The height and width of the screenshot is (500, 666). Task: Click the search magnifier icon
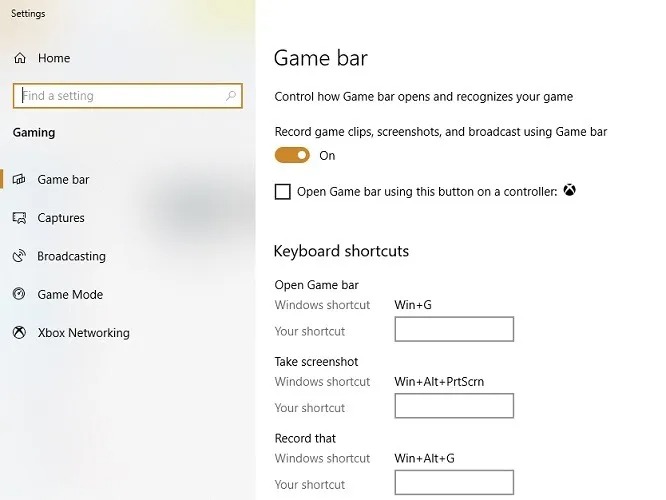(231, 96)
